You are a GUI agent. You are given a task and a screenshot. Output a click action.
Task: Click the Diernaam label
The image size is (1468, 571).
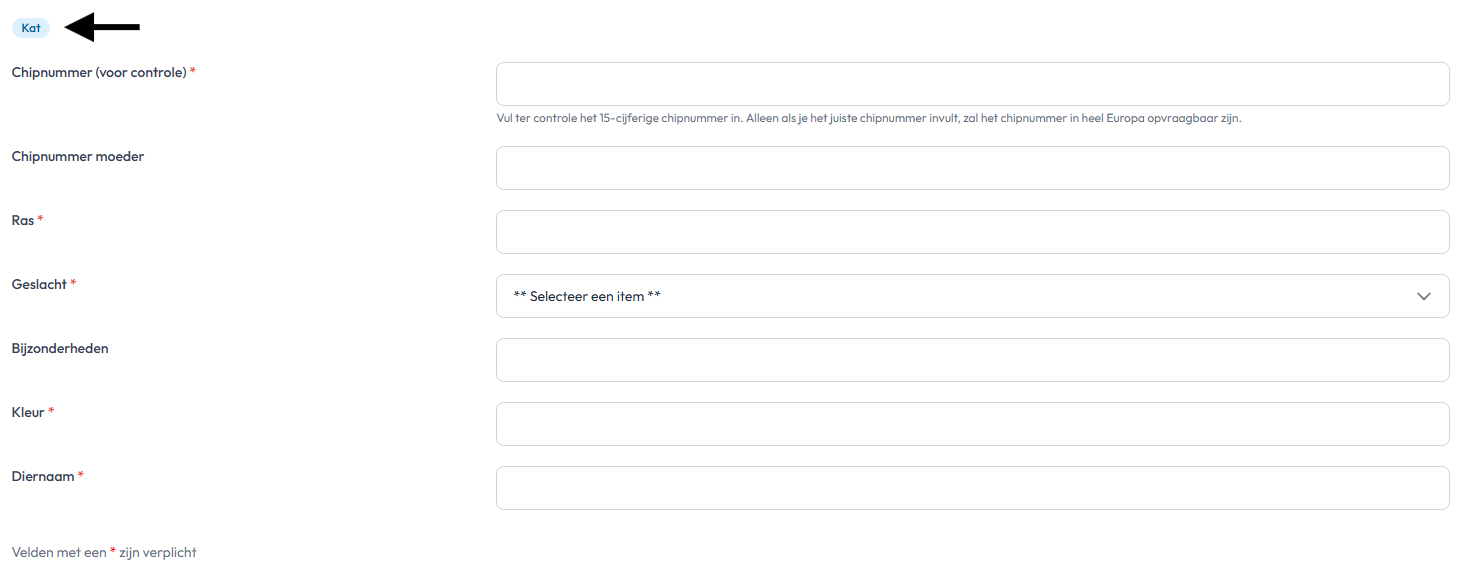click(43, 476)
